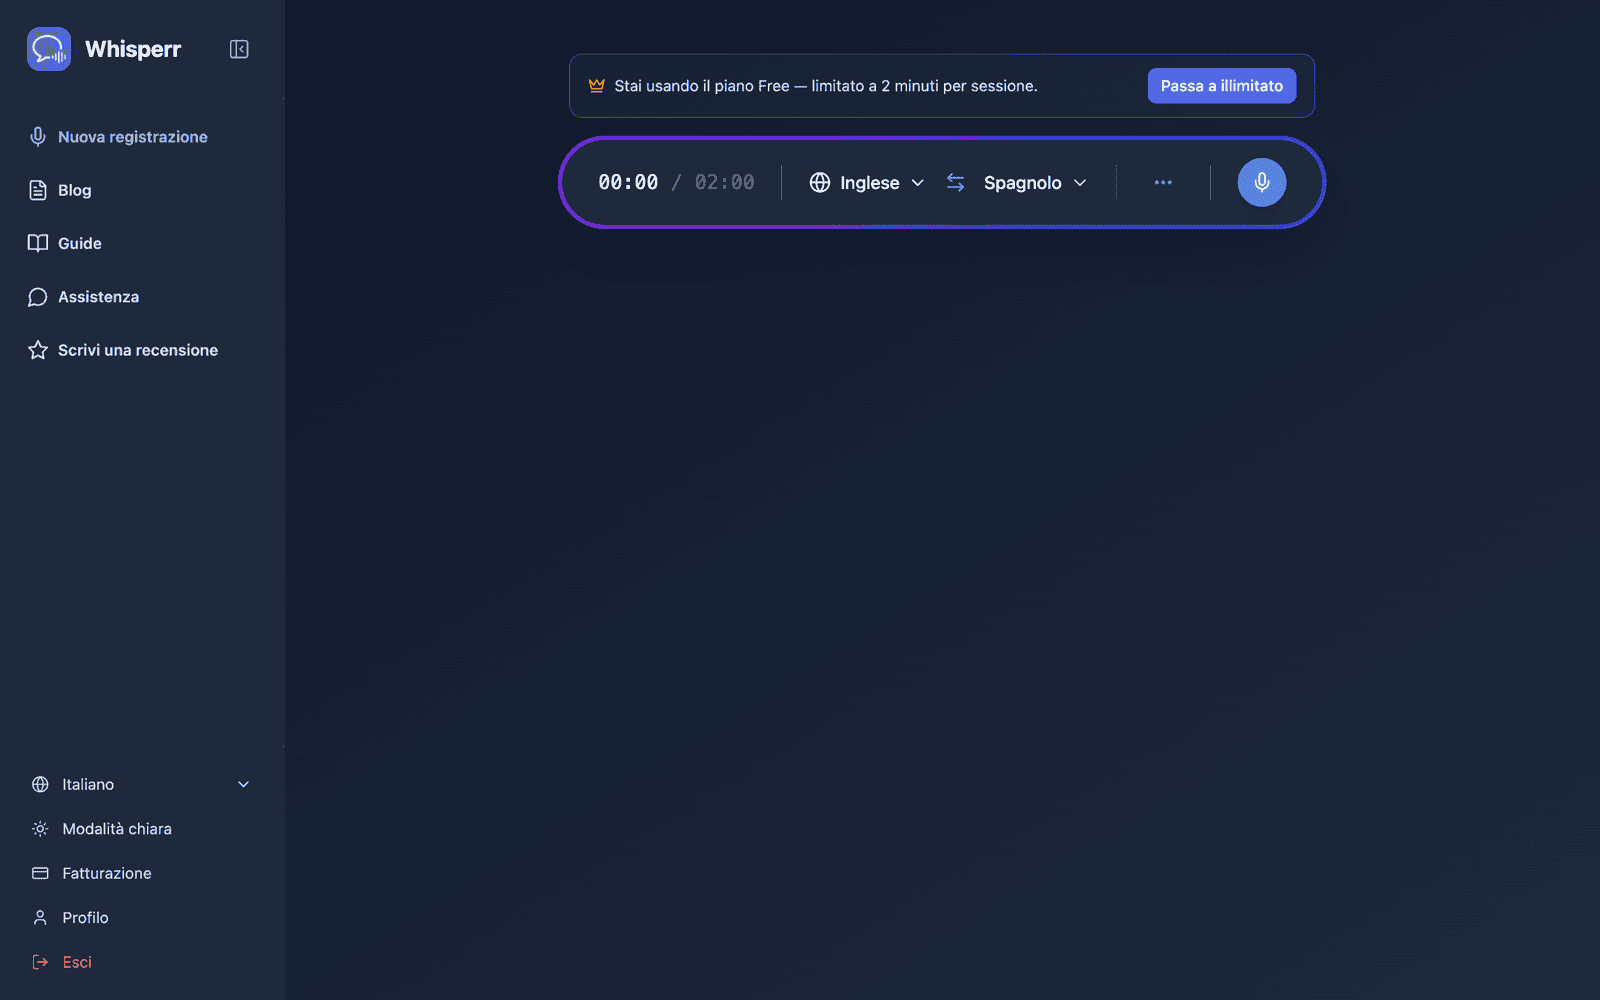Click the sidebar microphone icon

click(38, 137)
